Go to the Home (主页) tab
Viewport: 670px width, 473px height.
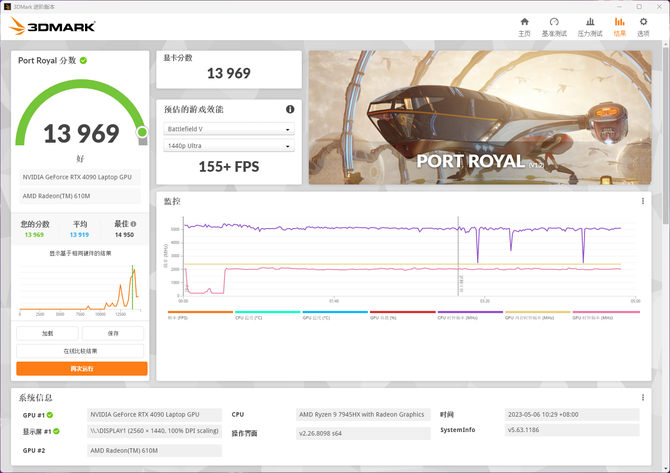(524, 26)
